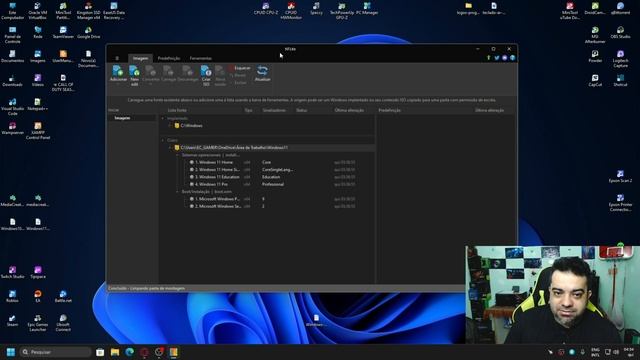The width and height of the screenshot is (640, 360).
Task: Click the Criar ISO toolbar button
Action: (206, 76)
